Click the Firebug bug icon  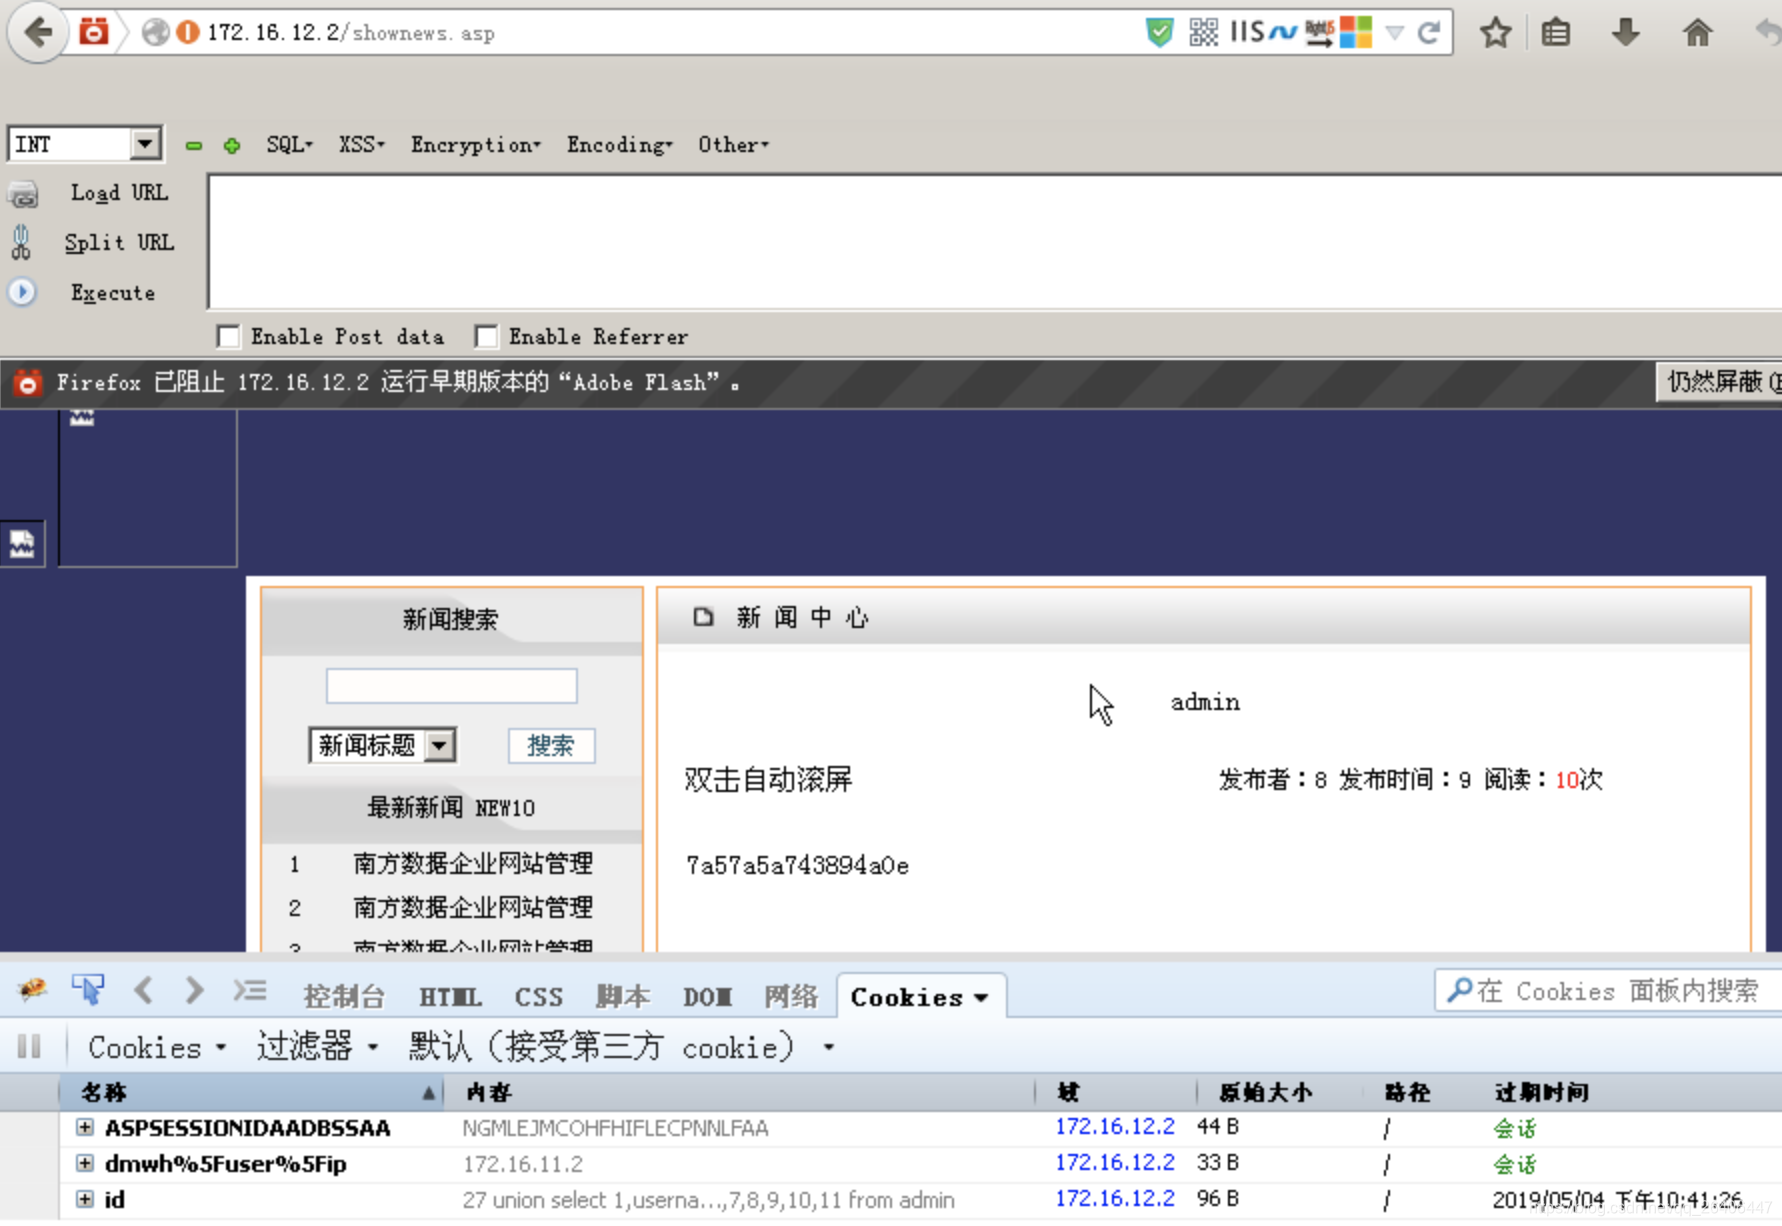(x=32, y=989)
